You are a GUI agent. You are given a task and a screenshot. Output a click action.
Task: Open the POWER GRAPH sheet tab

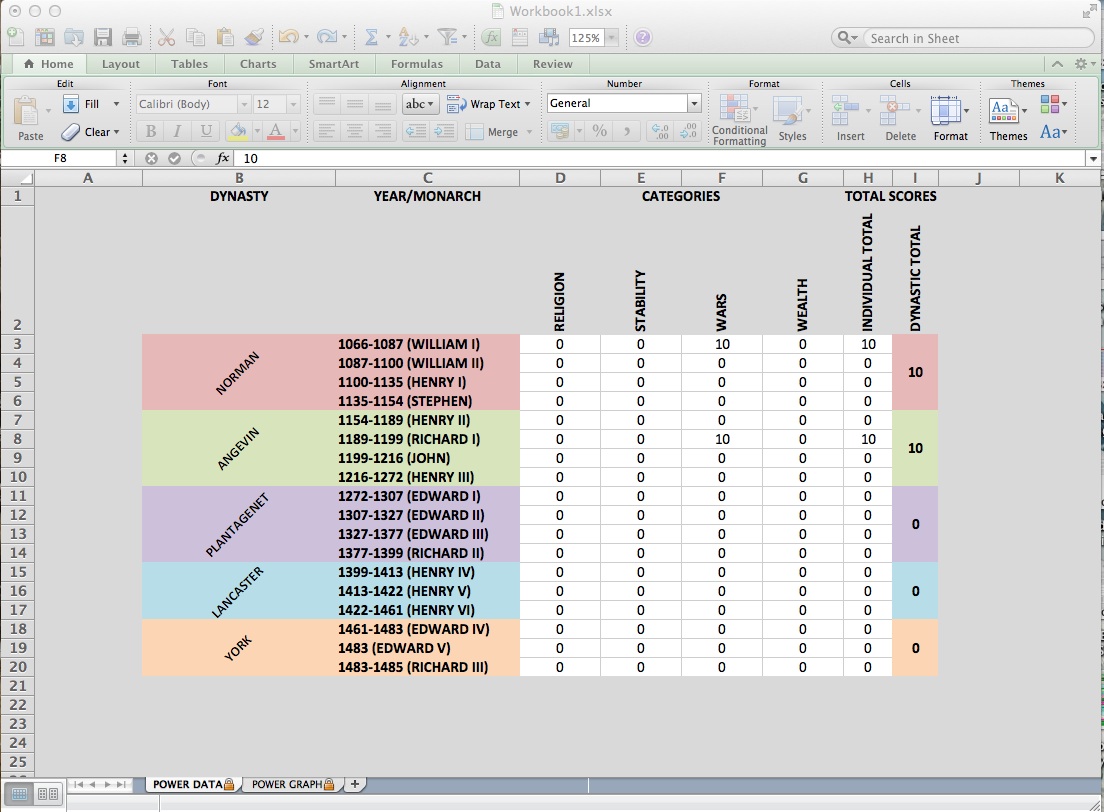pos(287,785)
